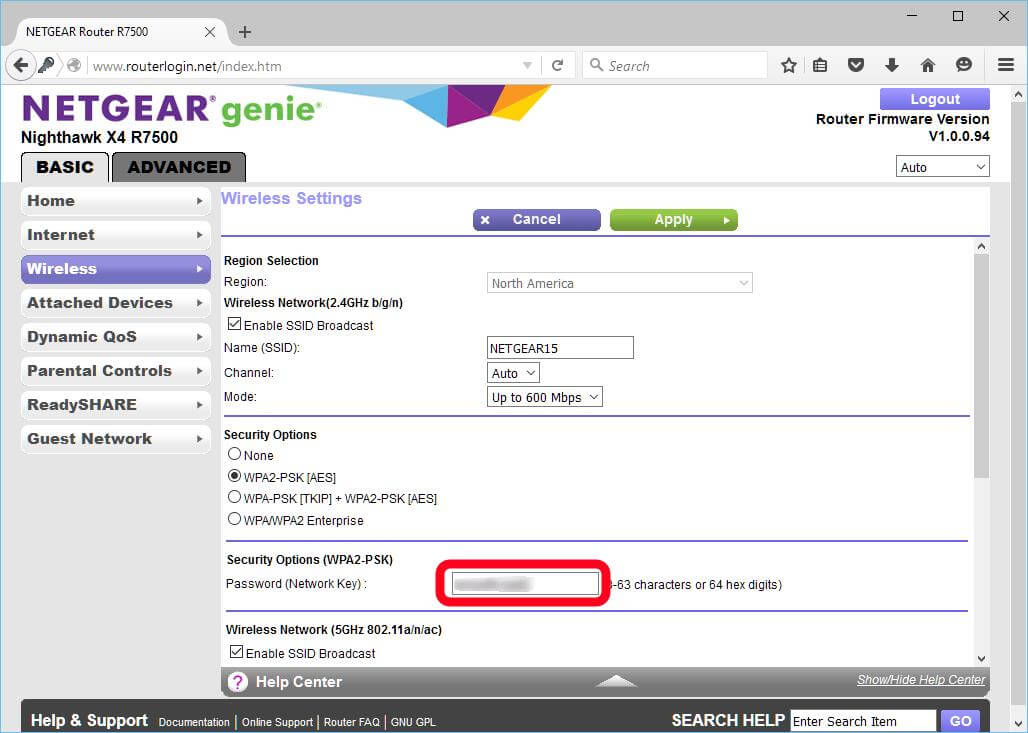Open Attached Devices in sidebar
Viewport: 1028px width, 733px height.
click(115, 303)
